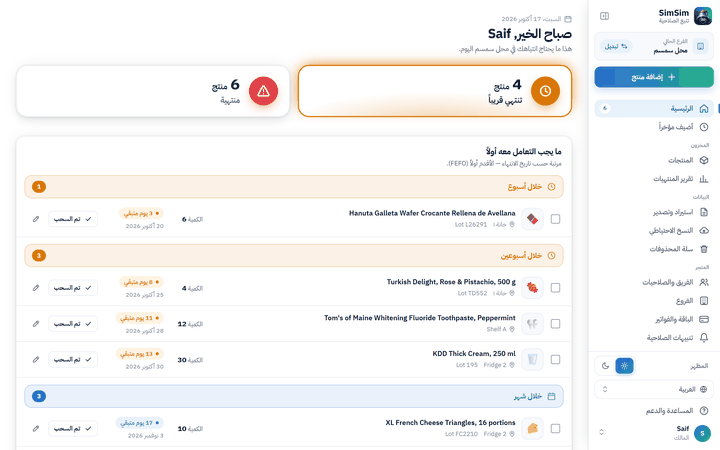Click the 3 يوم متبقي badge

(x=141, y=214)
